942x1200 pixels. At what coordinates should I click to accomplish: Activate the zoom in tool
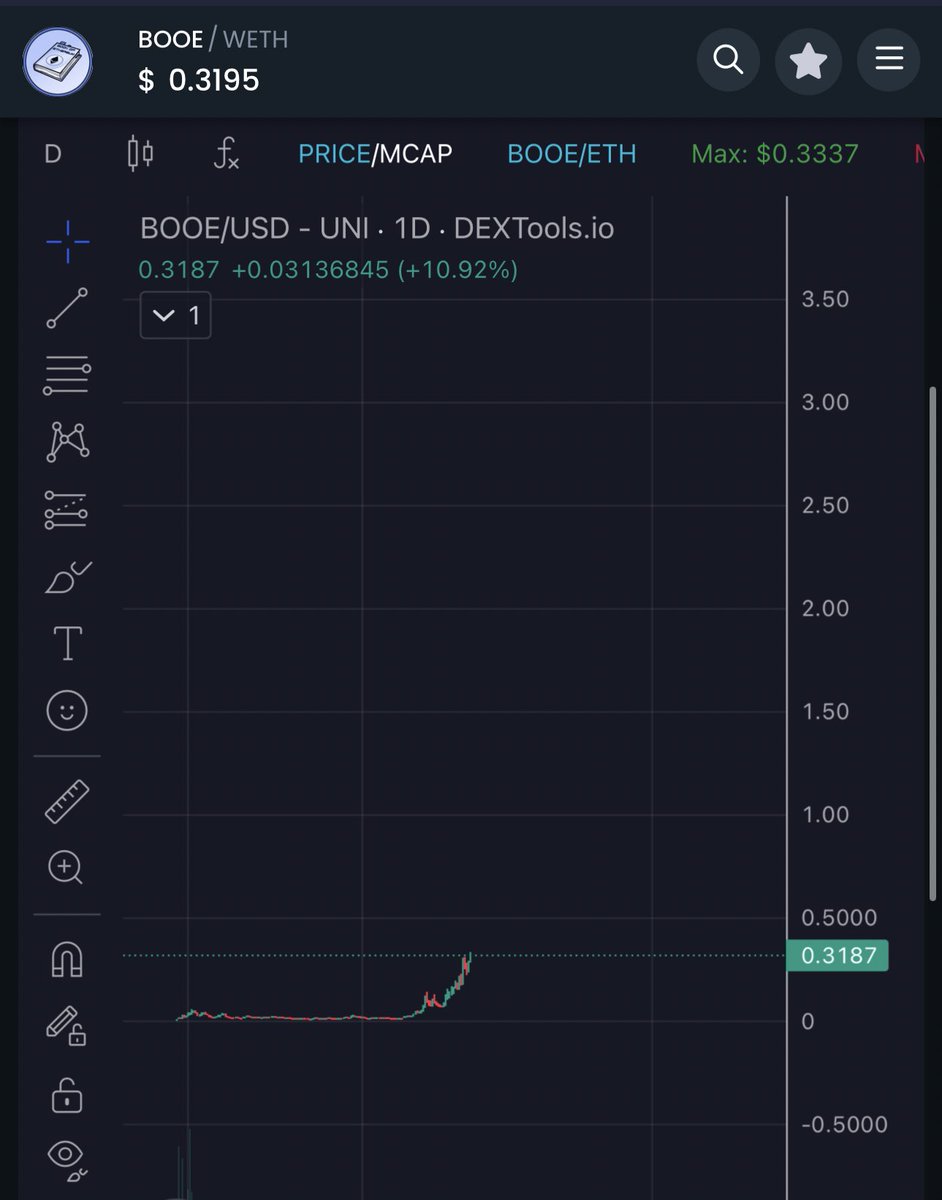tap(67, 867)
